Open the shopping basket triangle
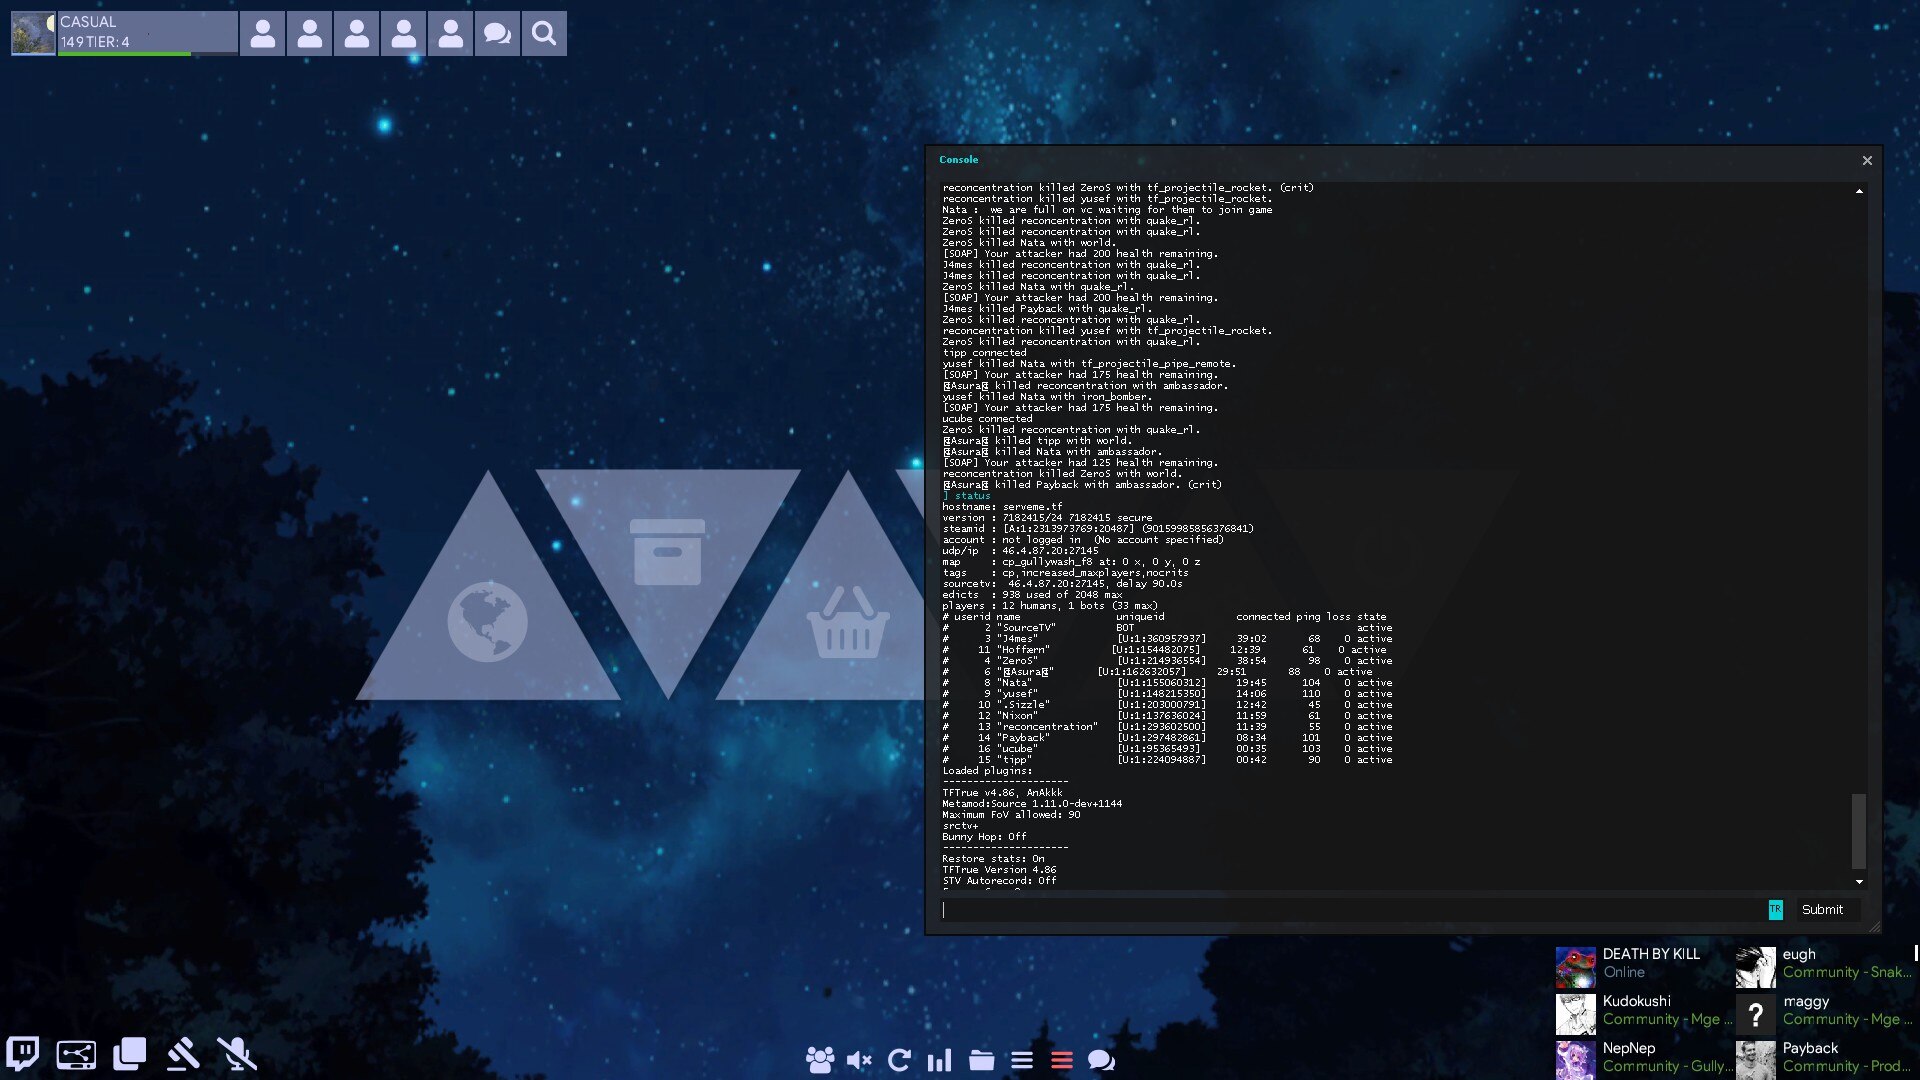Viewport: 1920px width, 1080px height. pos(847,622)
